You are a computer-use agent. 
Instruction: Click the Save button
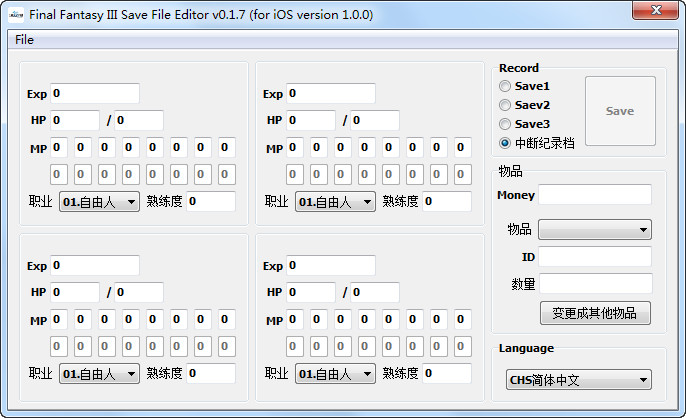click(x=620, y=111)
